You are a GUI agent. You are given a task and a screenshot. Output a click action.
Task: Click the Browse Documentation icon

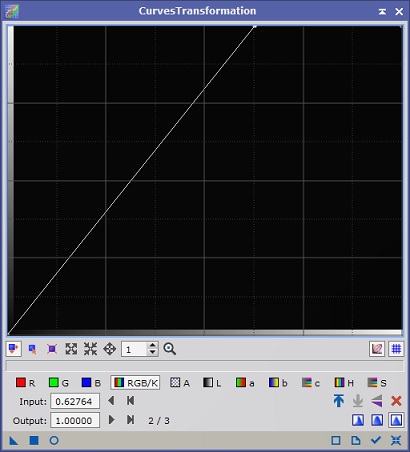tap(336, 441)
